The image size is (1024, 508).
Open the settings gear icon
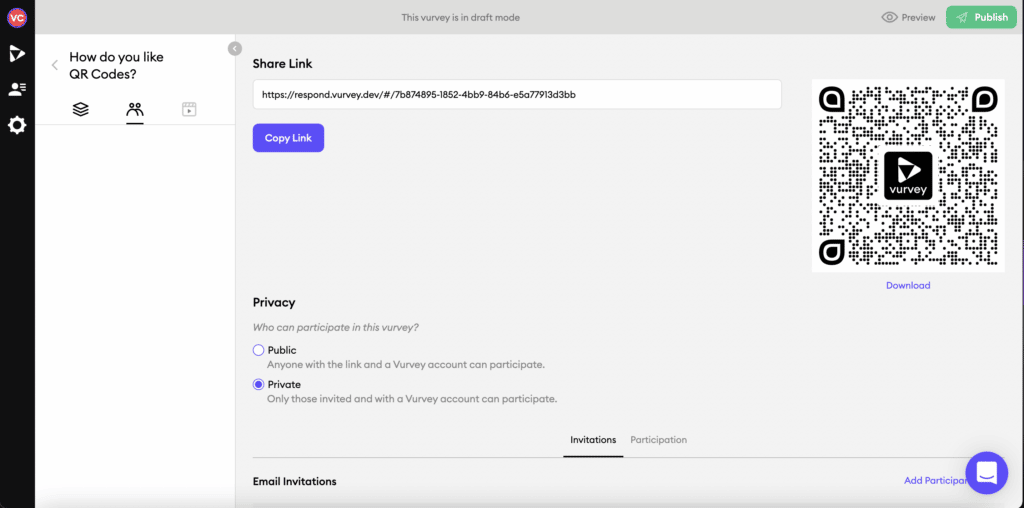[17, 125]
